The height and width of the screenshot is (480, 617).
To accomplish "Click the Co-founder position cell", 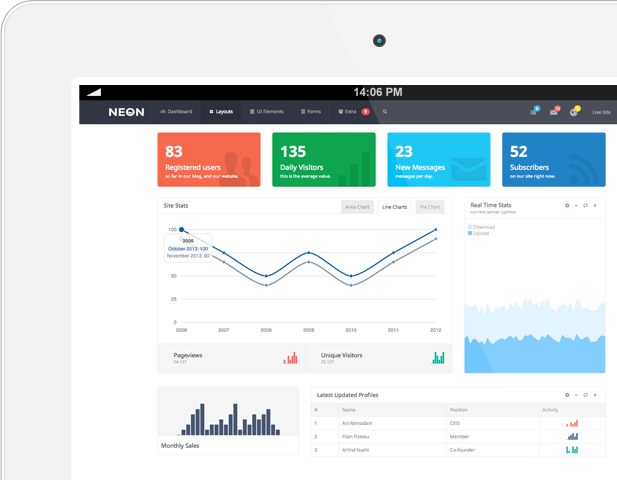I will [x=462, y=450].
